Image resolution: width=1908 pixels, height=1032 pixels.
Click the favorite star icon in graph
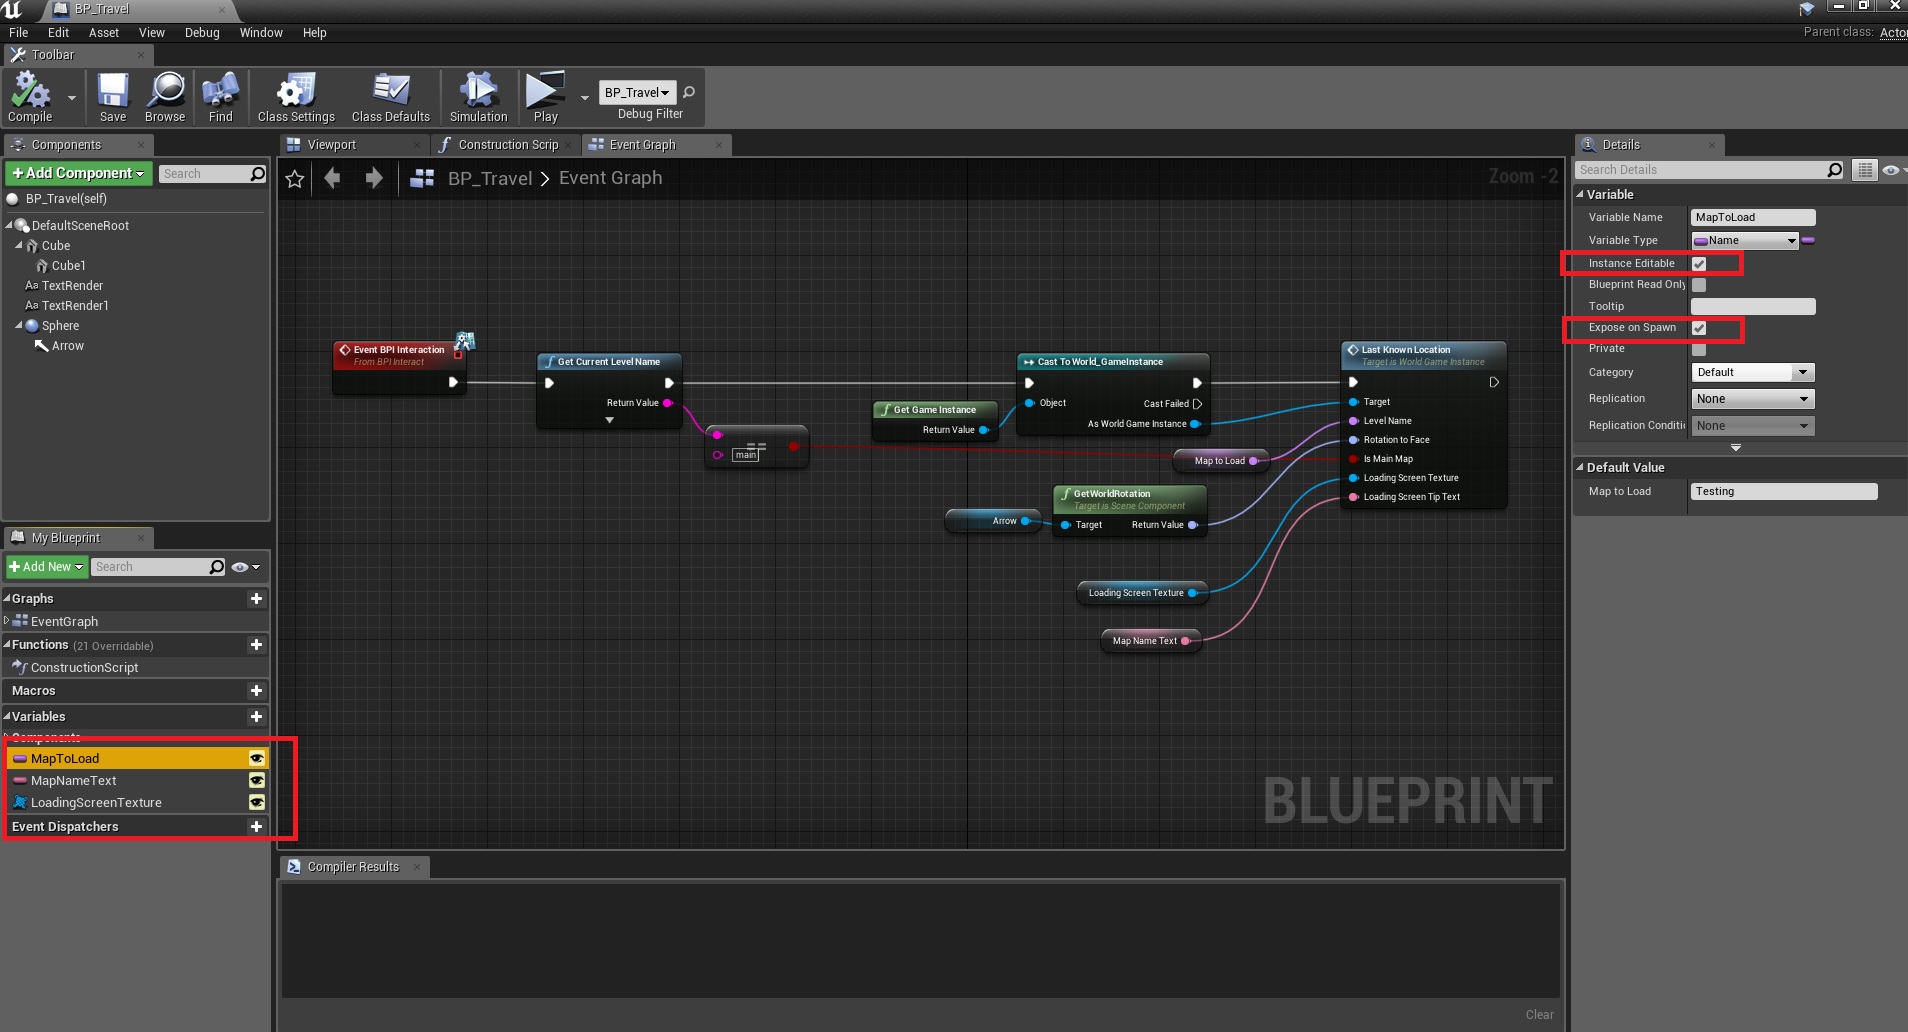click(x=295, y=179)
